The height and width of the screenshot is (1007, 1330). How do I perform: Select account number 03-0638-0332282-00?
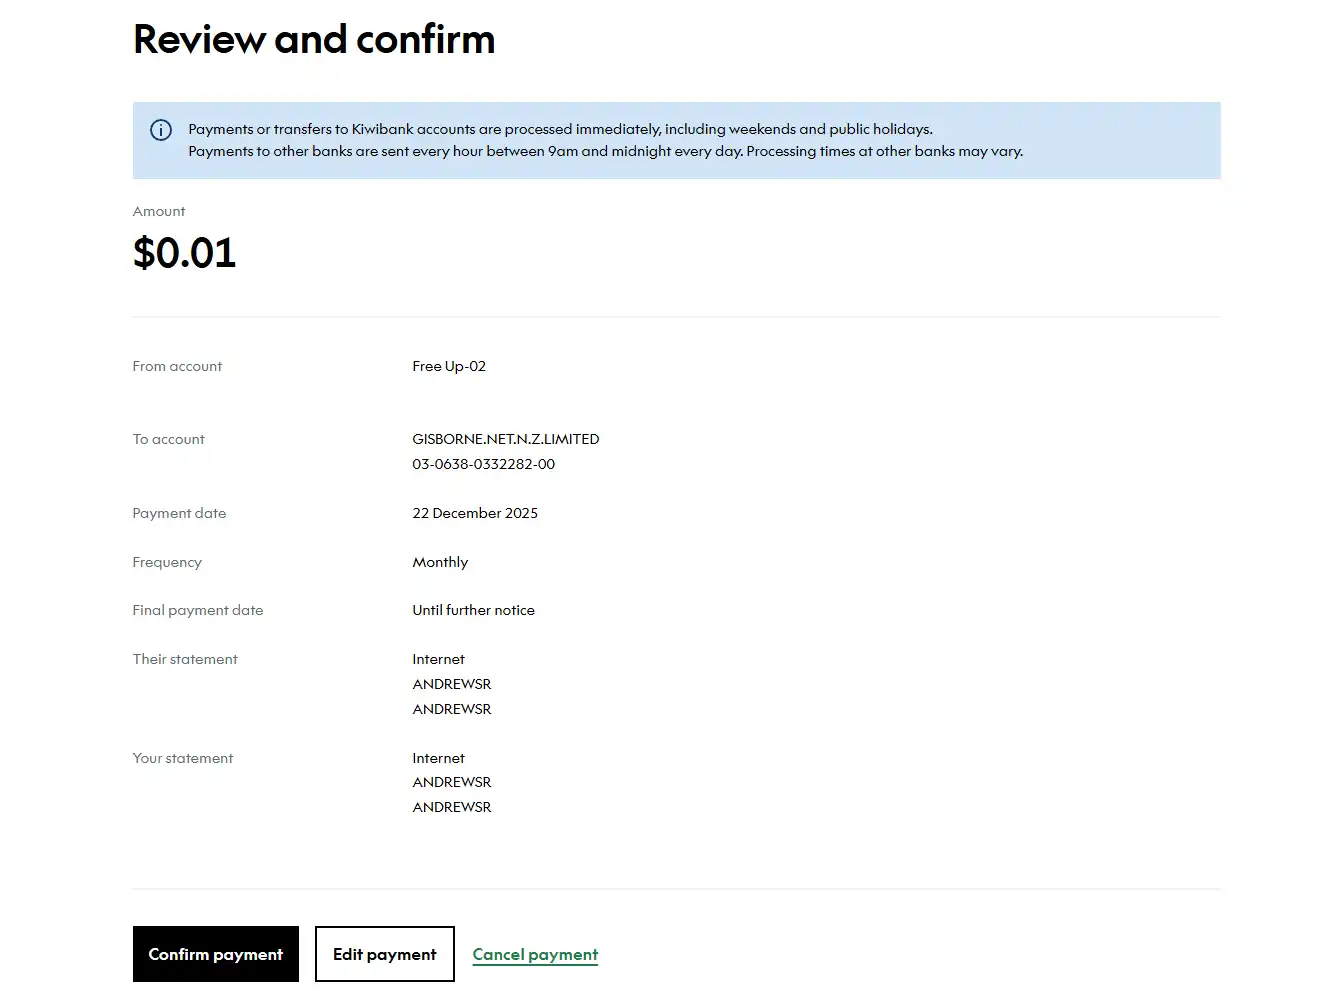click(483, 464)
